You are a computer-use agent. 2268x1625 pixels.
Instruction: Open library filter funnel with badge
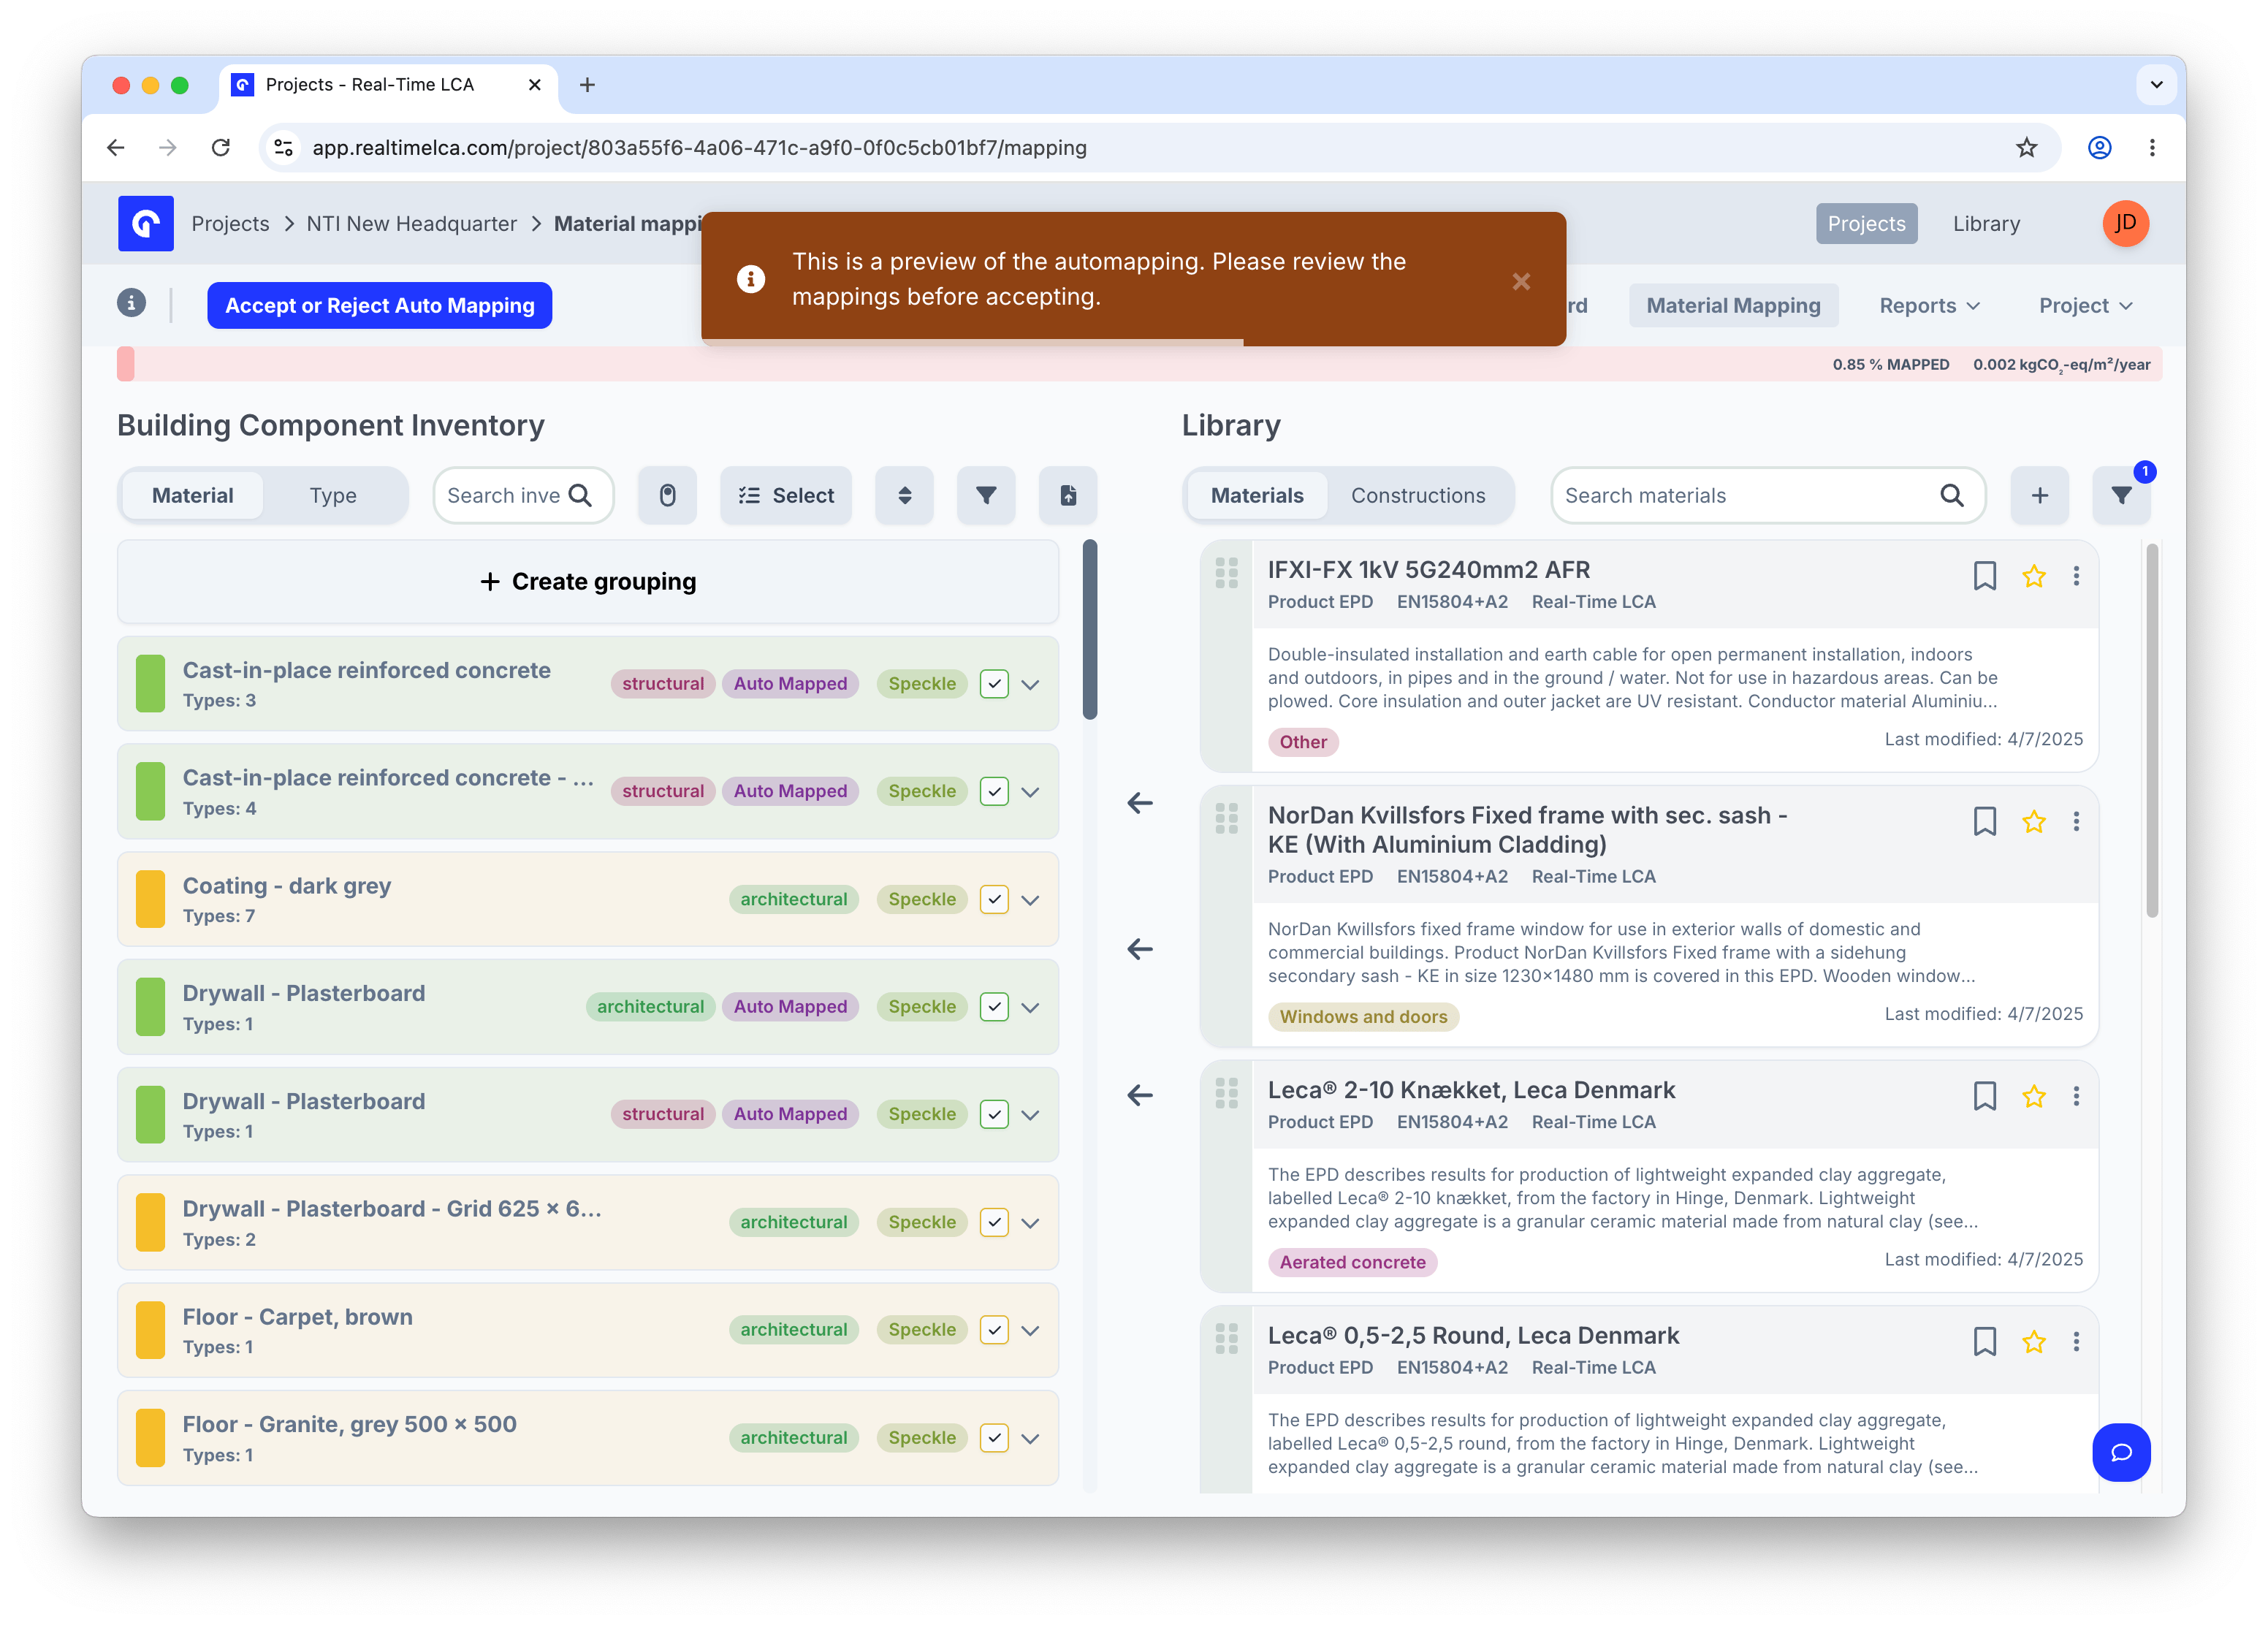pyautogui.click(x=2122, y=495)
